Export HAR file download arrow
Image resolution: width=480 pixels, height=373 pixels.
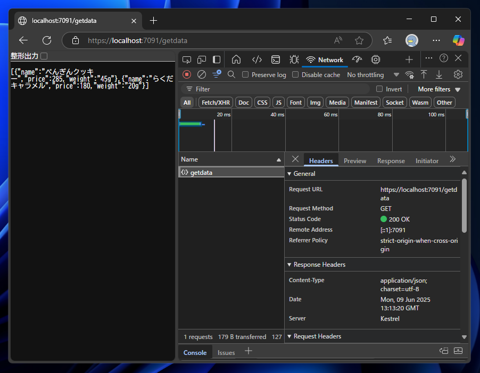pyautogui.click(x=439, y=74)
